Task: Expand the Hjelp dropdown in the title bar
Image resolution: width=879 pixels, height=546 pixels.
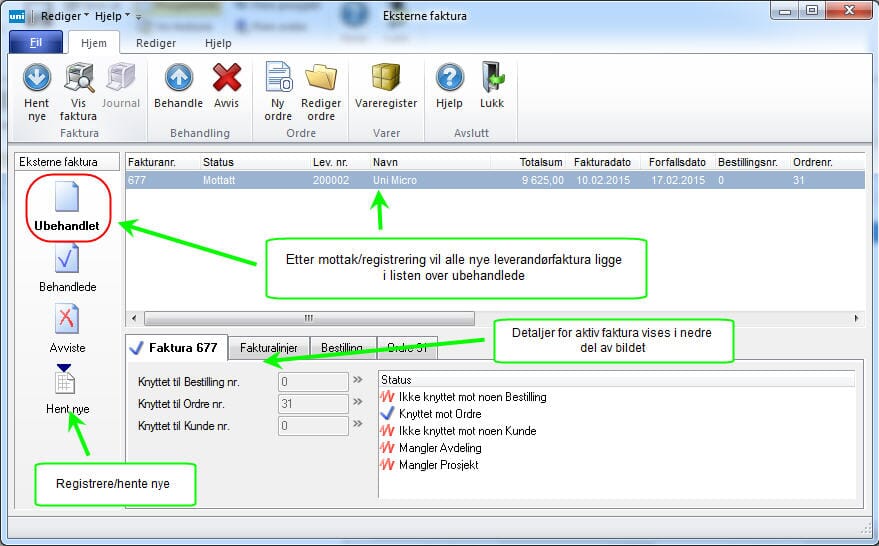Action: click(111, 16)
